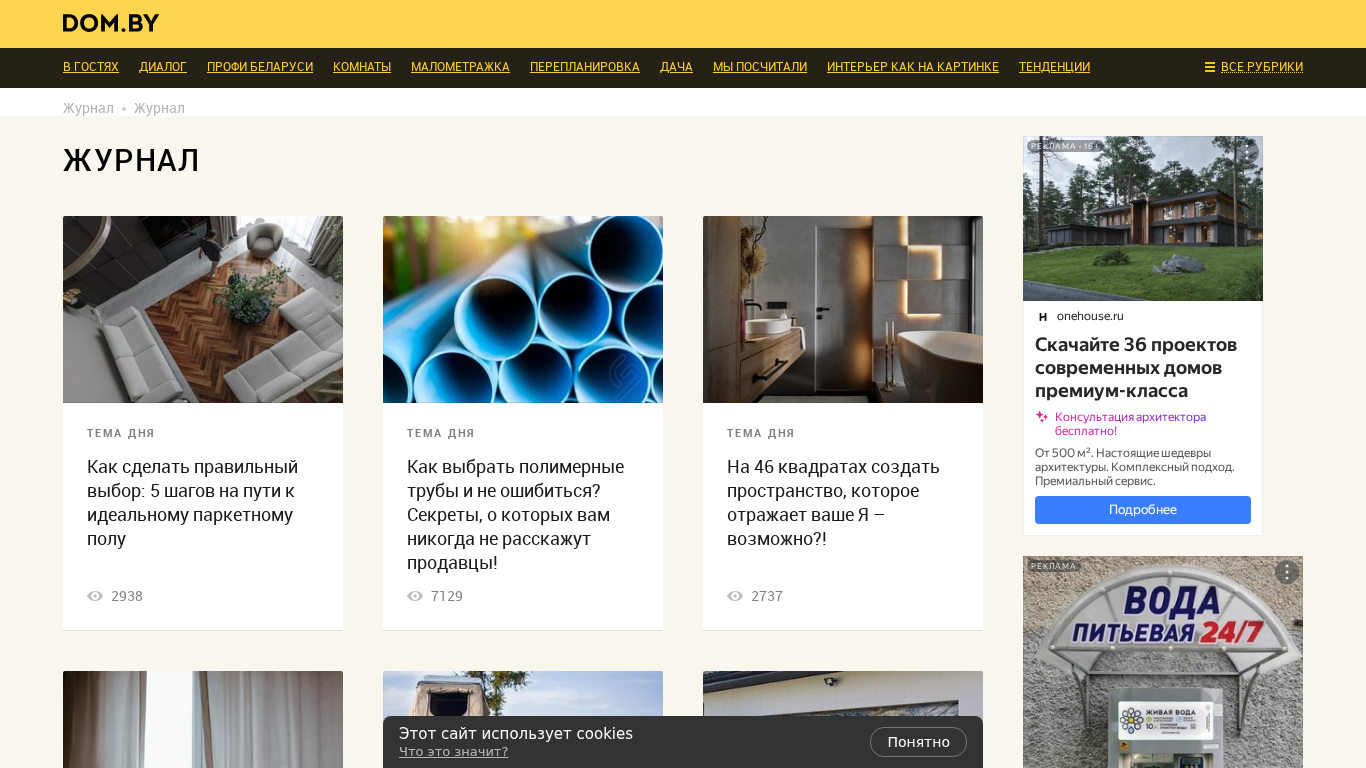This screenshot has height=768, width=1366.
Task: Go to the Диалог section
Action: pos(163,67)
